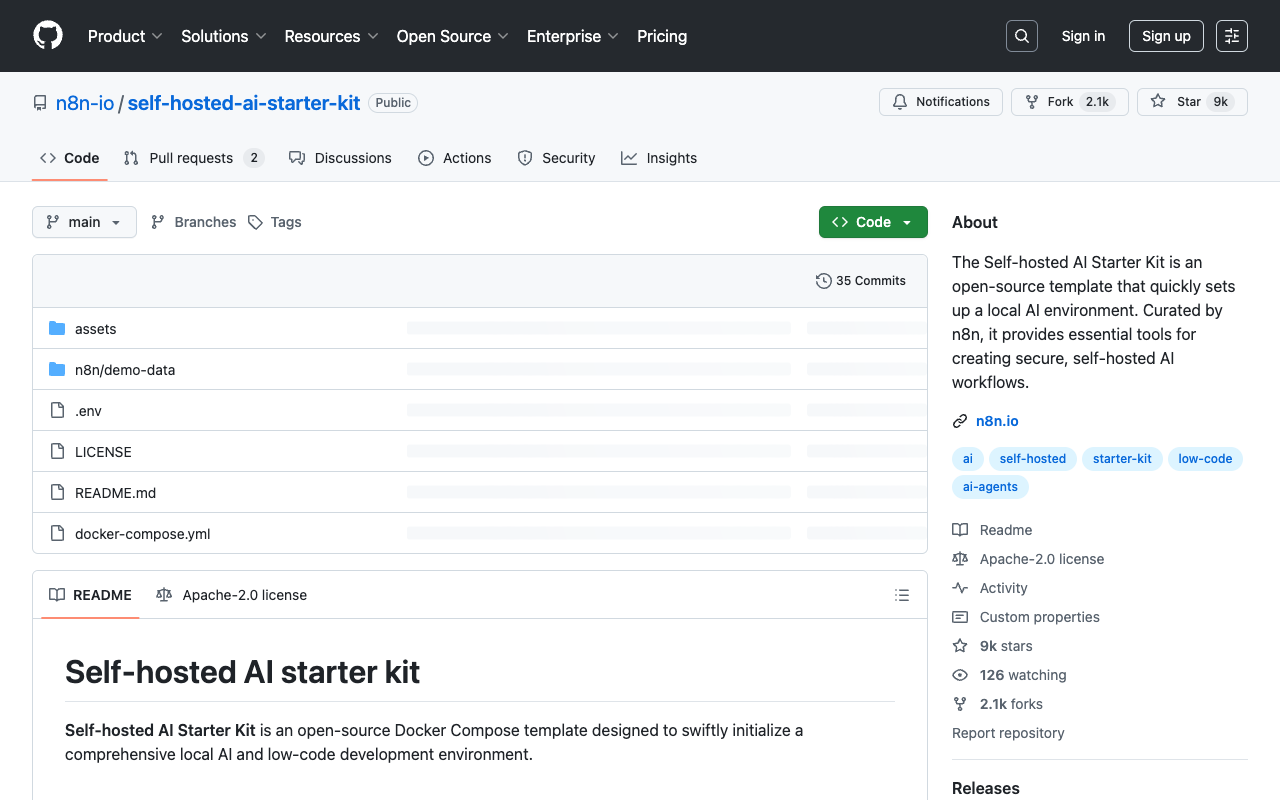Expand the Enterprise menu
This screenshot has height=800, width=1280.
573,36
